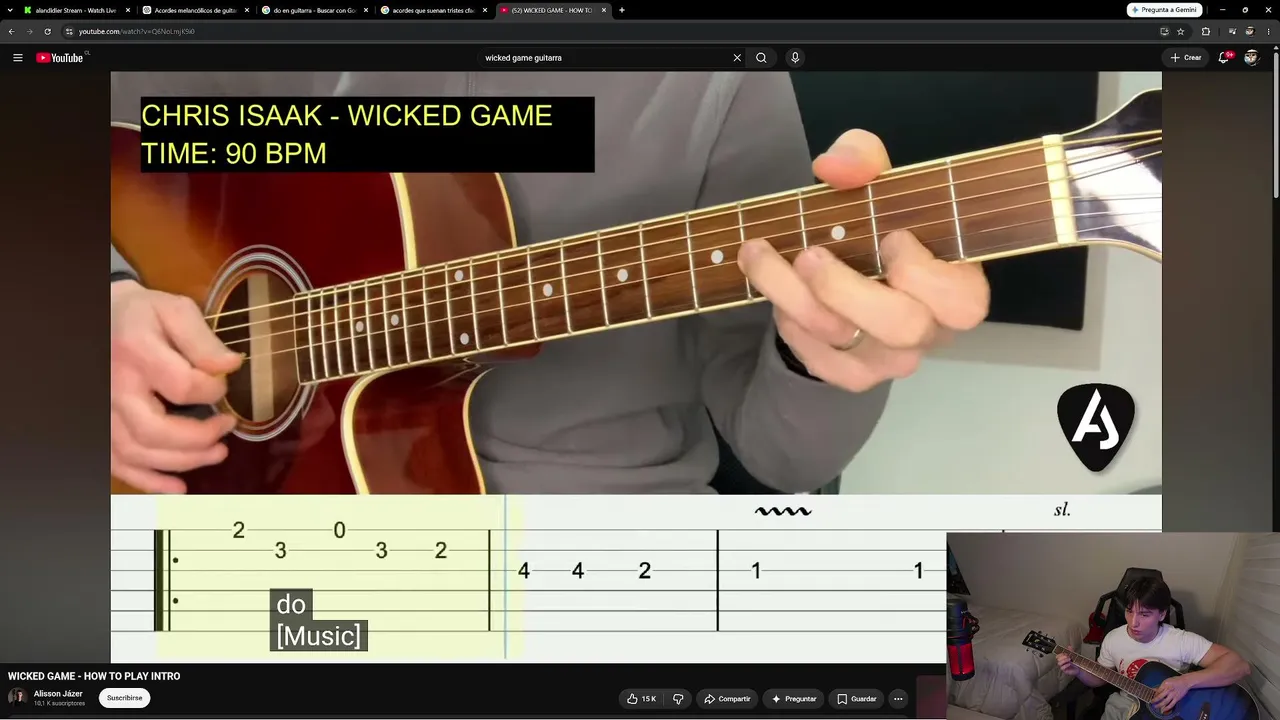Viewport: 1280px width, 720px height.
Task: Subscribe with the Suscribirse button
Action: [x=125, y=698]
